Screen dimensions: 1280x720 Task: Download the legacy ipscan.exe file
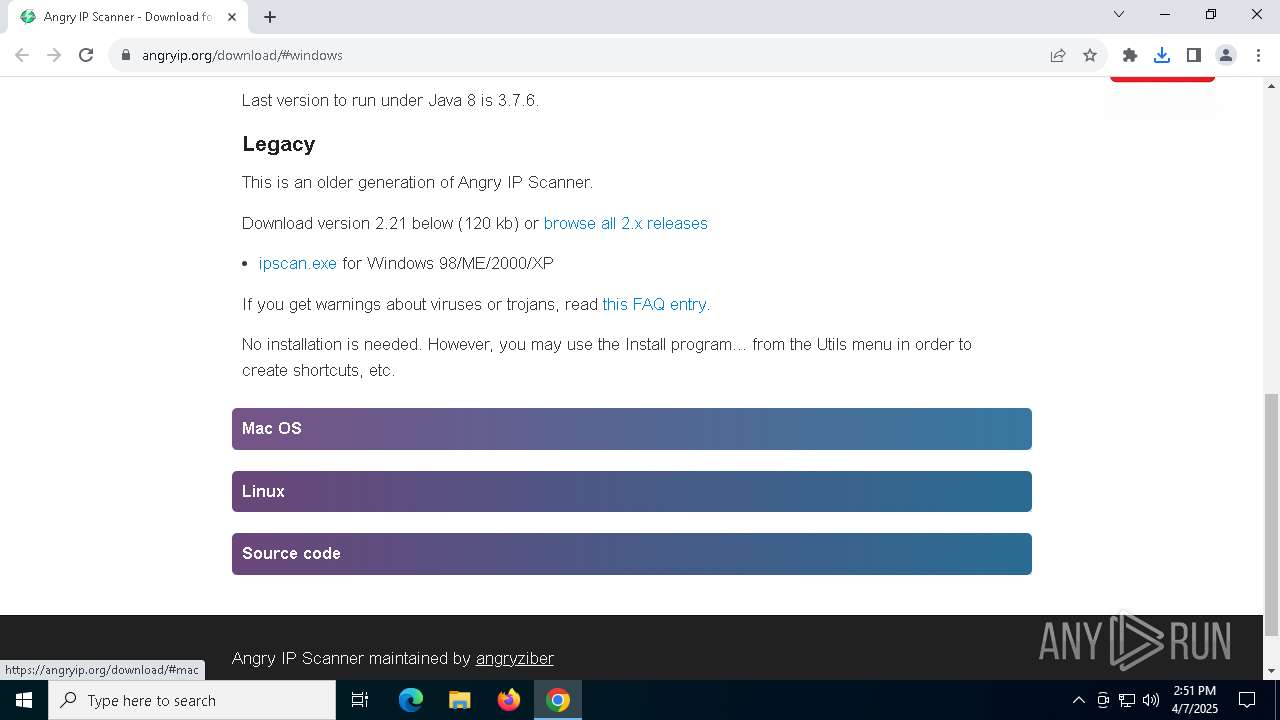pyautogui.click(x=298, y=263)
